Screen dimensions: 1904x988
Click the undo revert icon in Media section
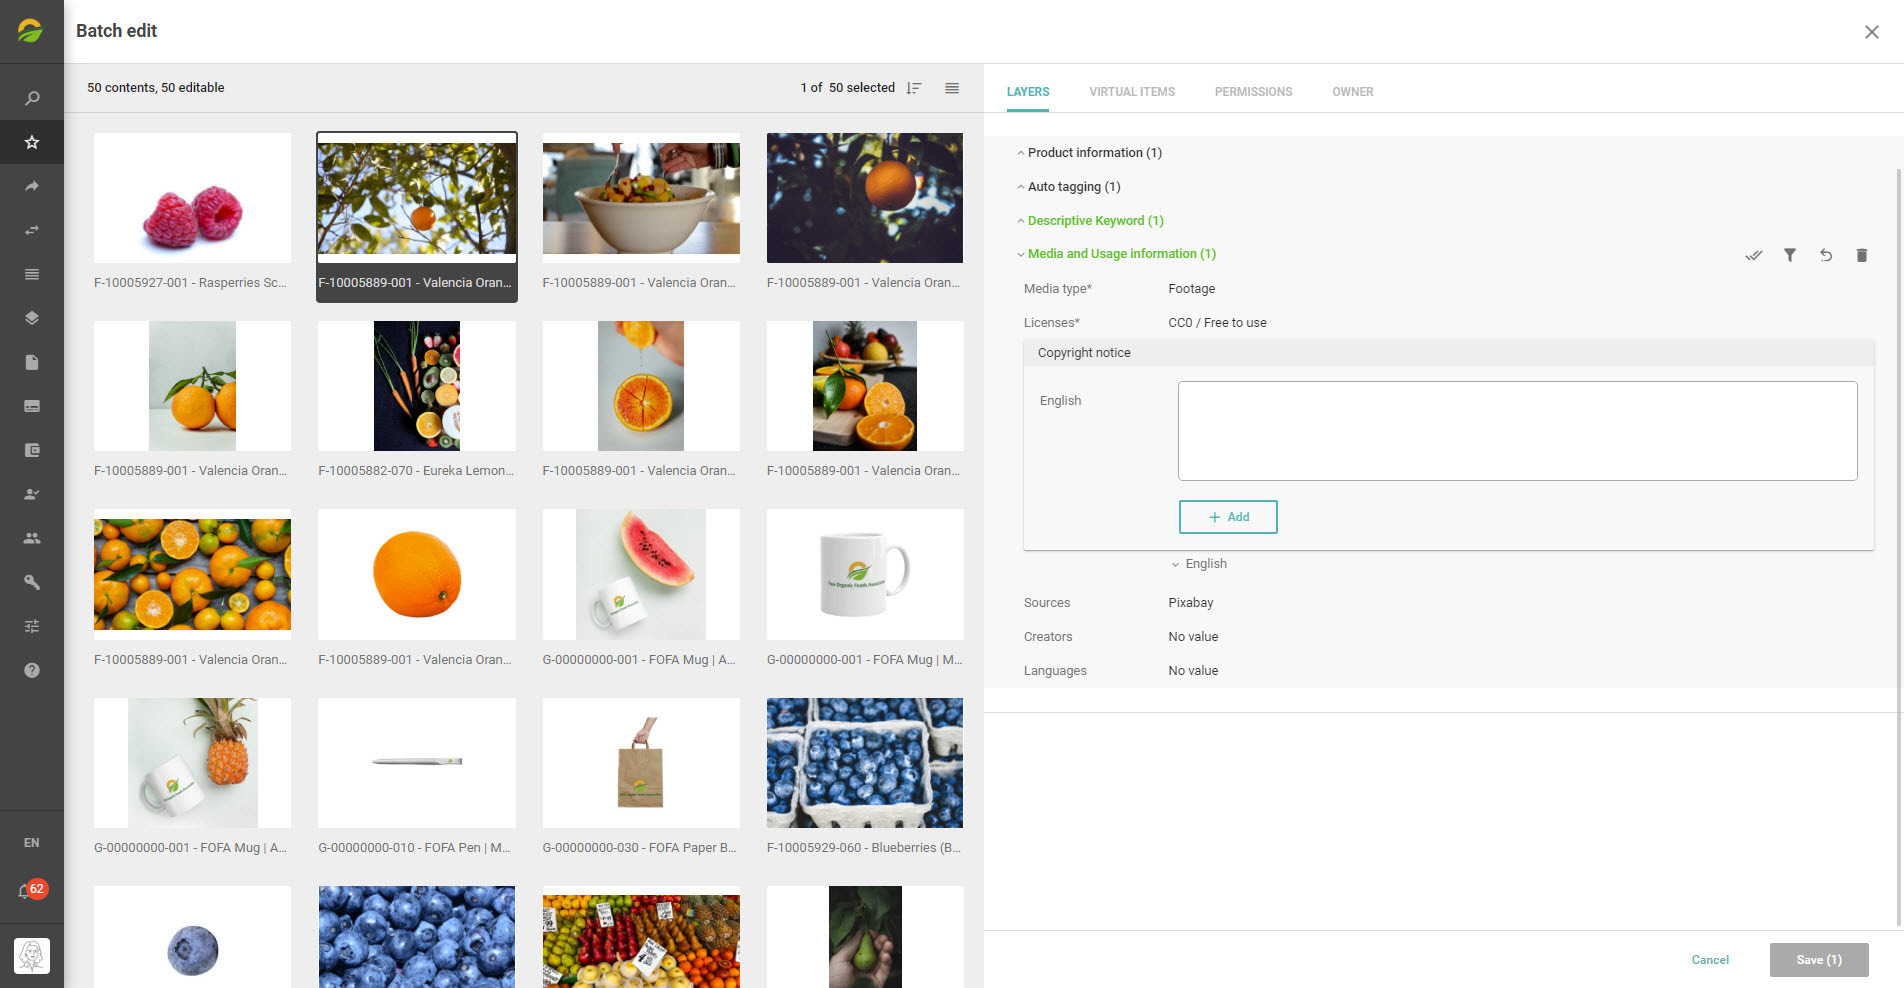[x=1826, y=255]
